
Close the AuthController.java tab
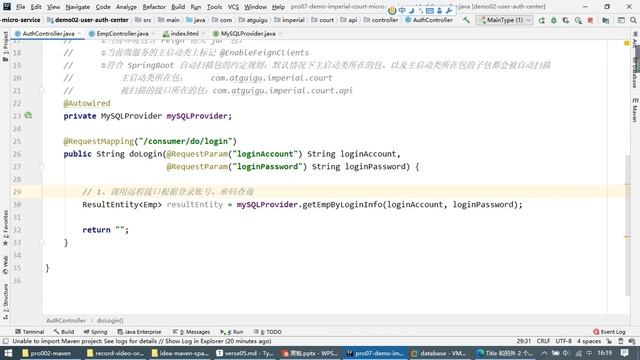click(79, 33)
